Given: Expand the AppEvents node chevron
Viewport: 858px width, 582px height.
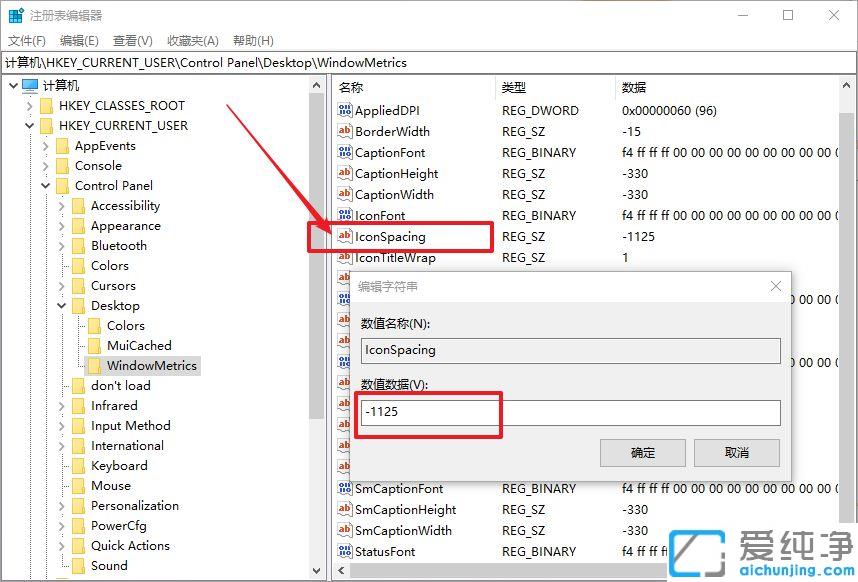Looking at the screenshot, I should 47,145.
